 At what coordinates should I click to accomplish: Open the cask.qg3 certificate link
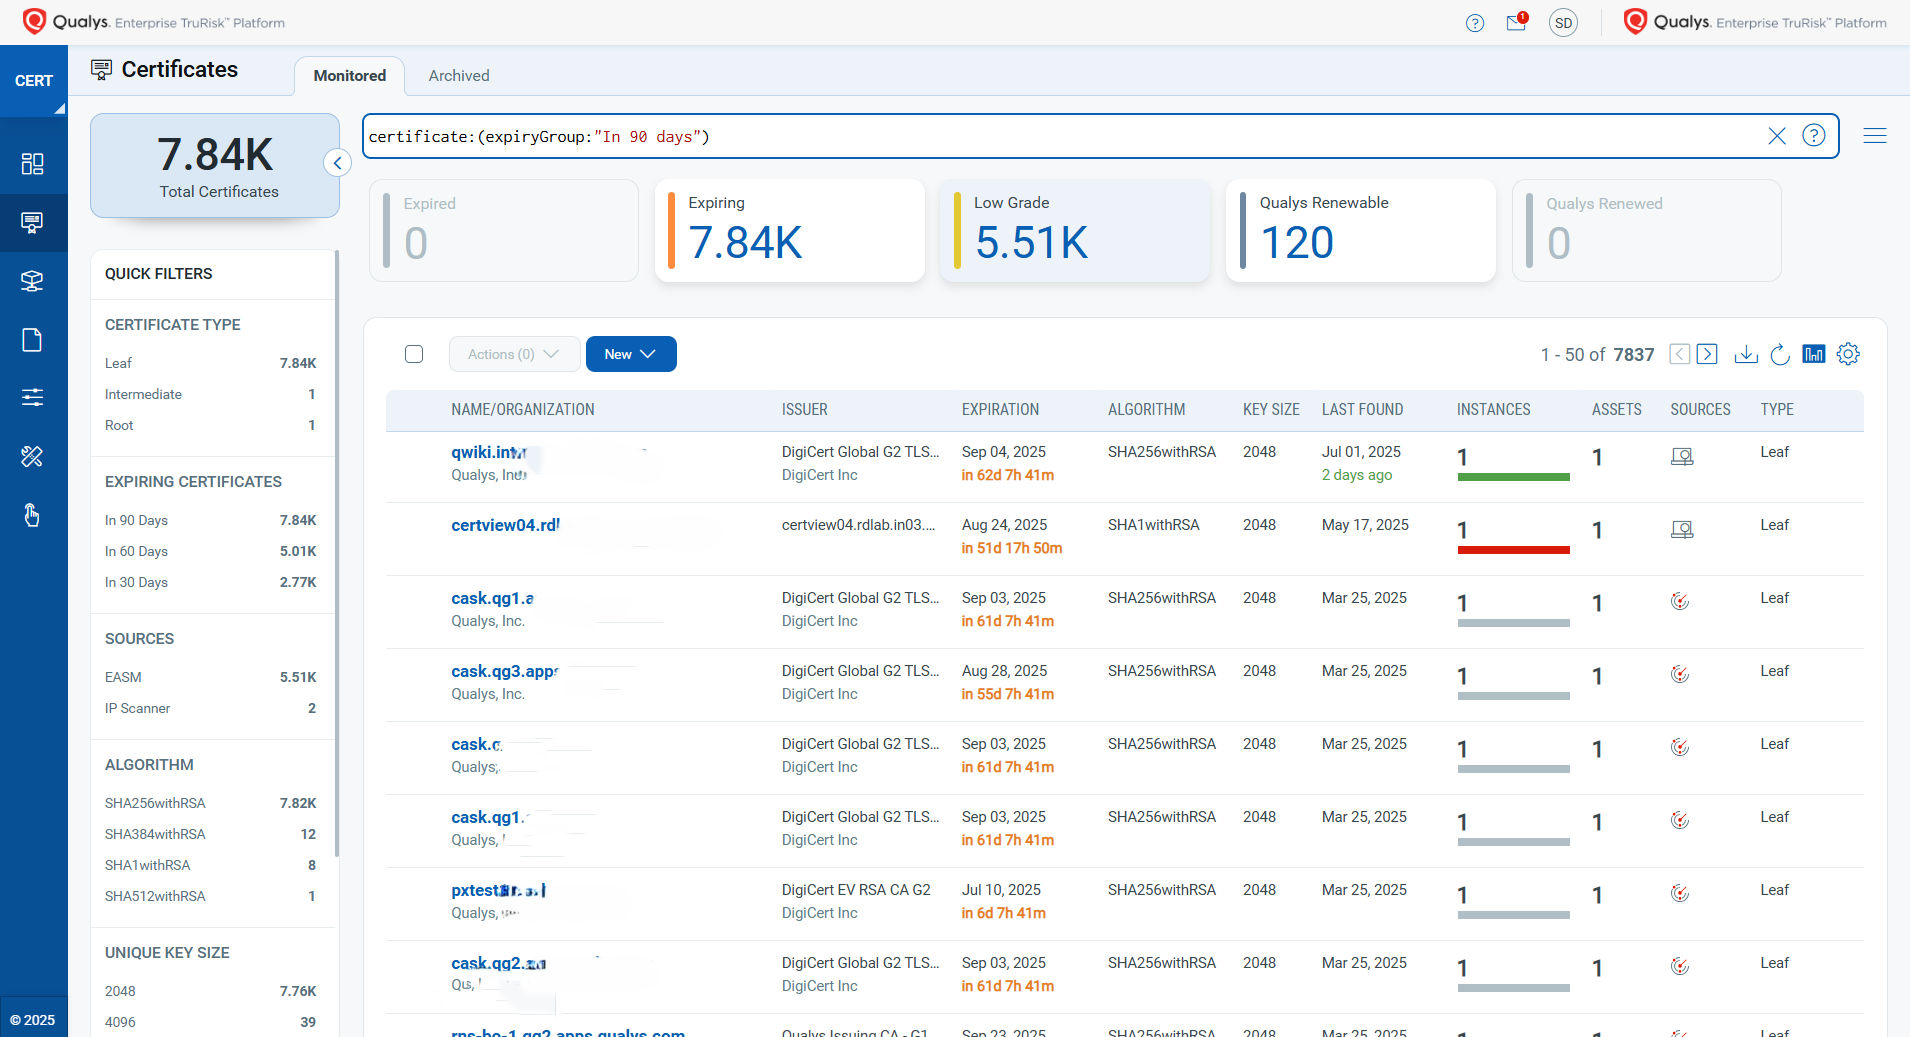point(504,671)
